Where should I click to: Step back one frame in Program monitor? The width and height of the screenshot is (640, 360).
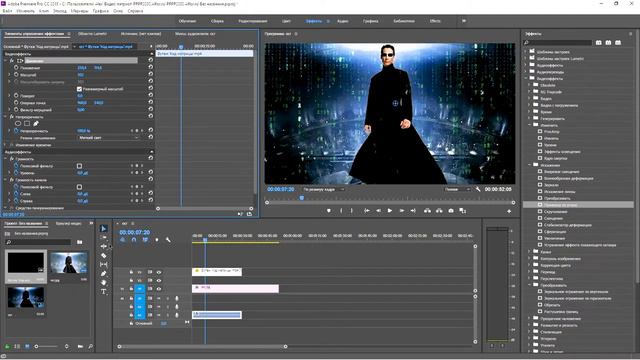point(378,211)
